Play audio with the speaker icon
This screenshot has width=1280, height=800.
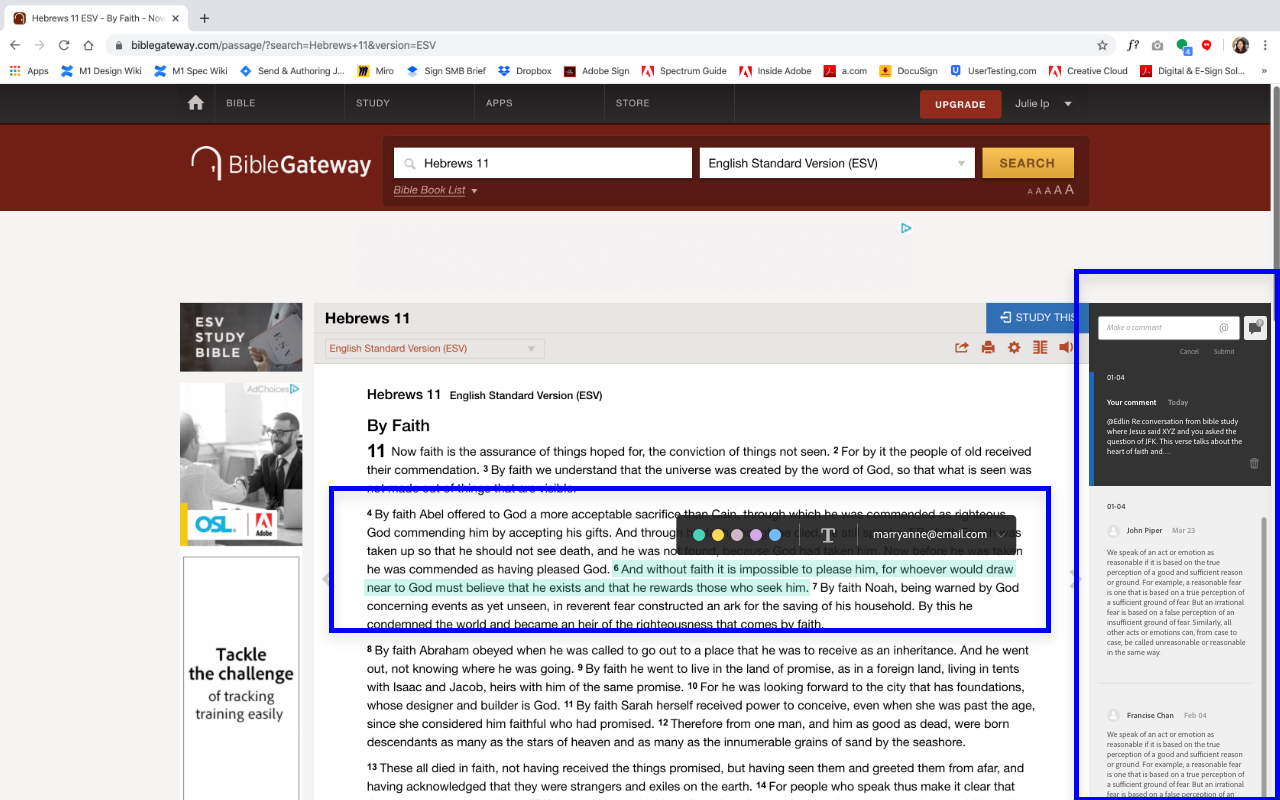1066,348
